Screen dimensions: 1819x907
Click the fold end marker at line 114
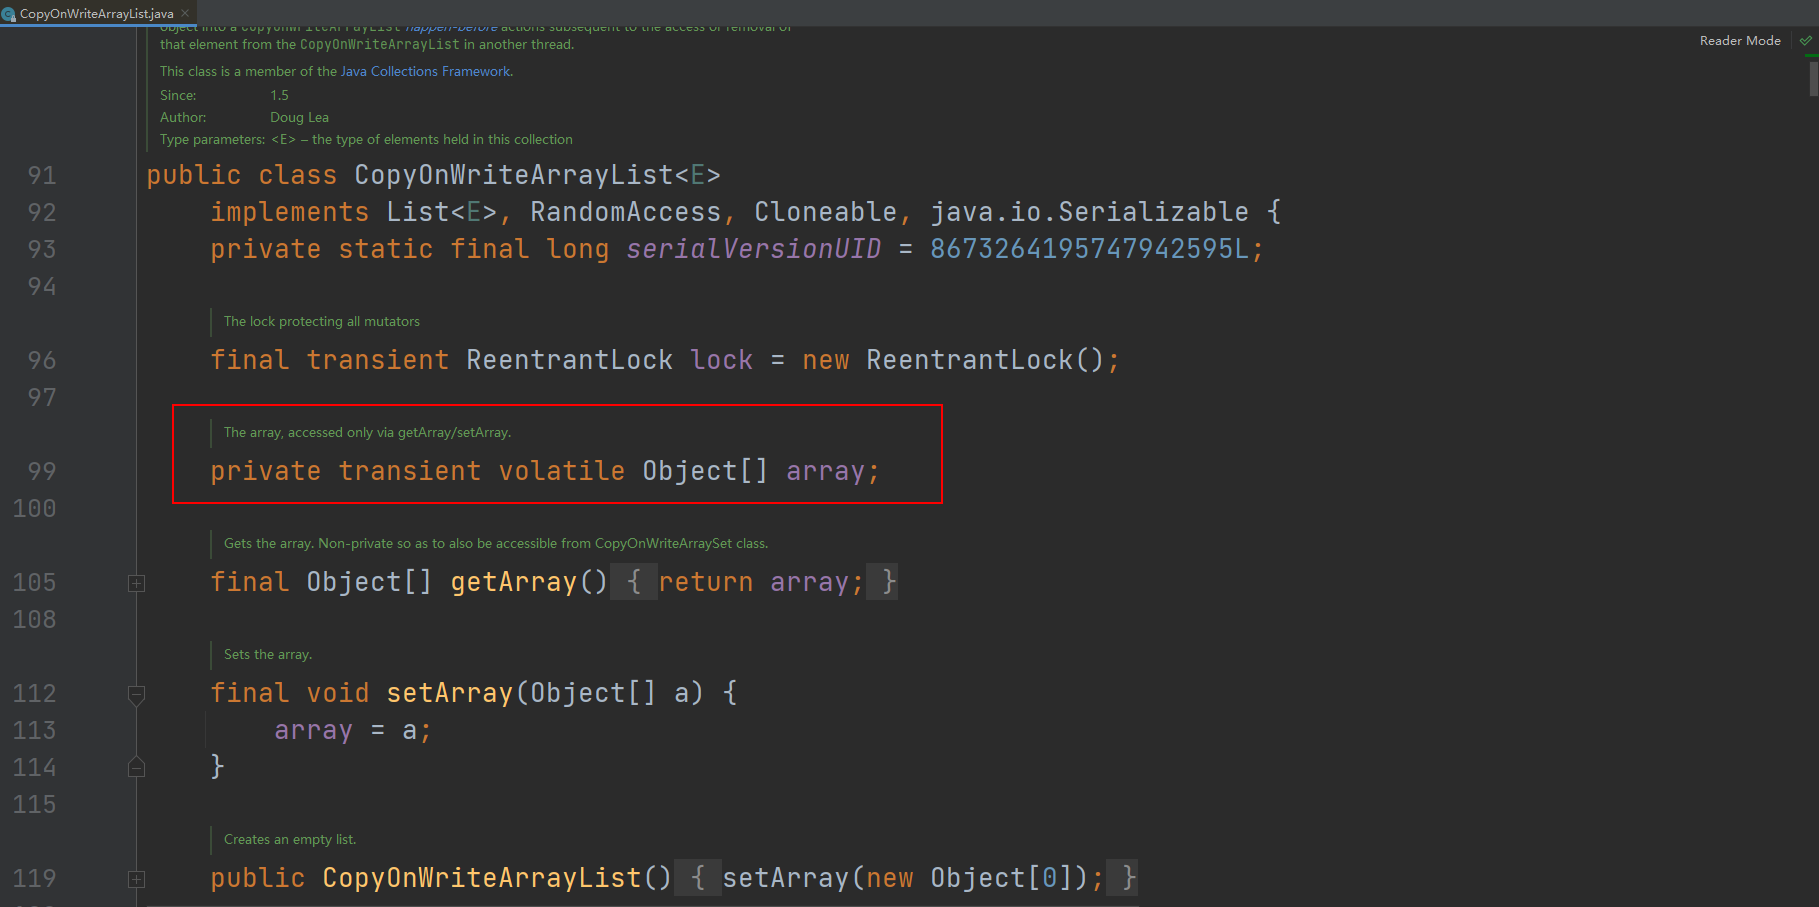tap(137, 767)
